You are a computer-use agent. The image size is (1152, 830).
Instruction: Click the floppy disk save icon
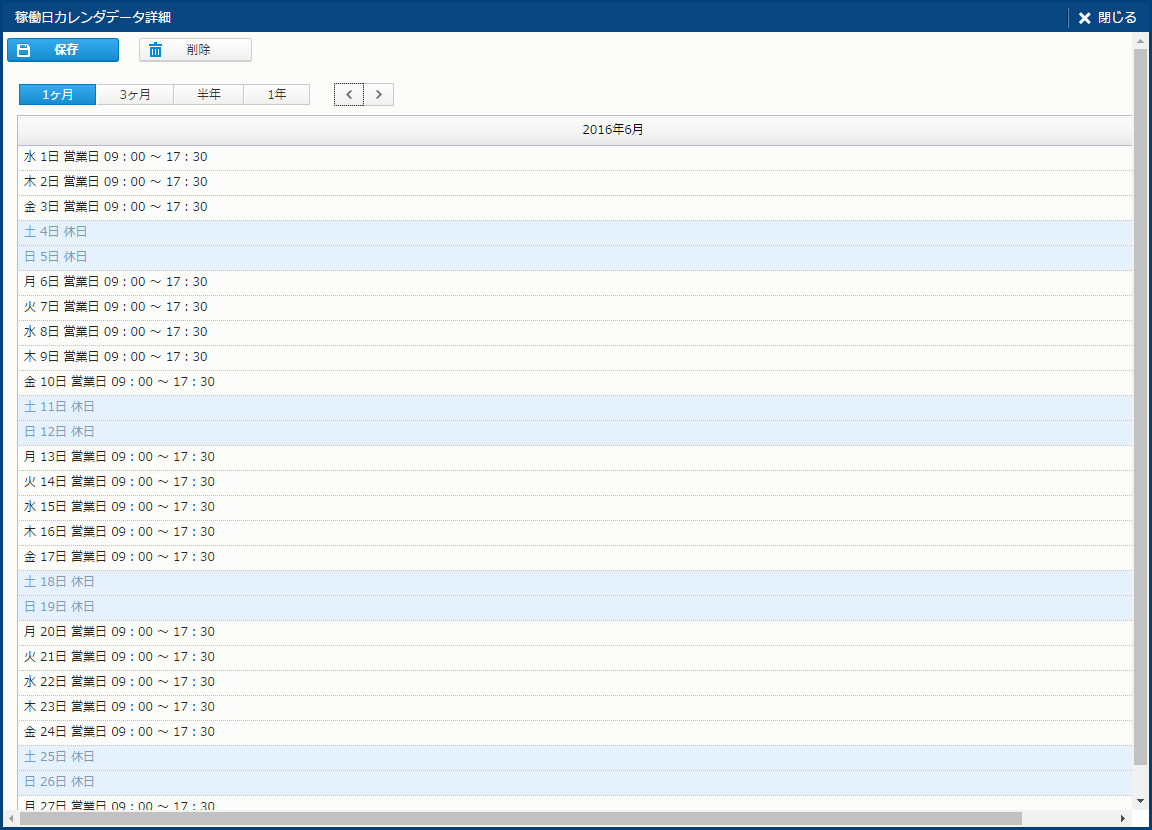tap(24, 50)
